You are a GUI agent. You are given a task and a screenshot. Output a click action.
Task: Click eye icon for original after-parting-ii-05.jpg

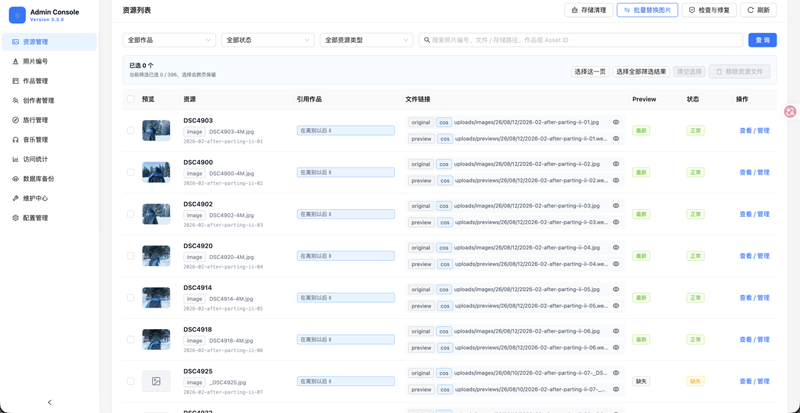(616, 289)
